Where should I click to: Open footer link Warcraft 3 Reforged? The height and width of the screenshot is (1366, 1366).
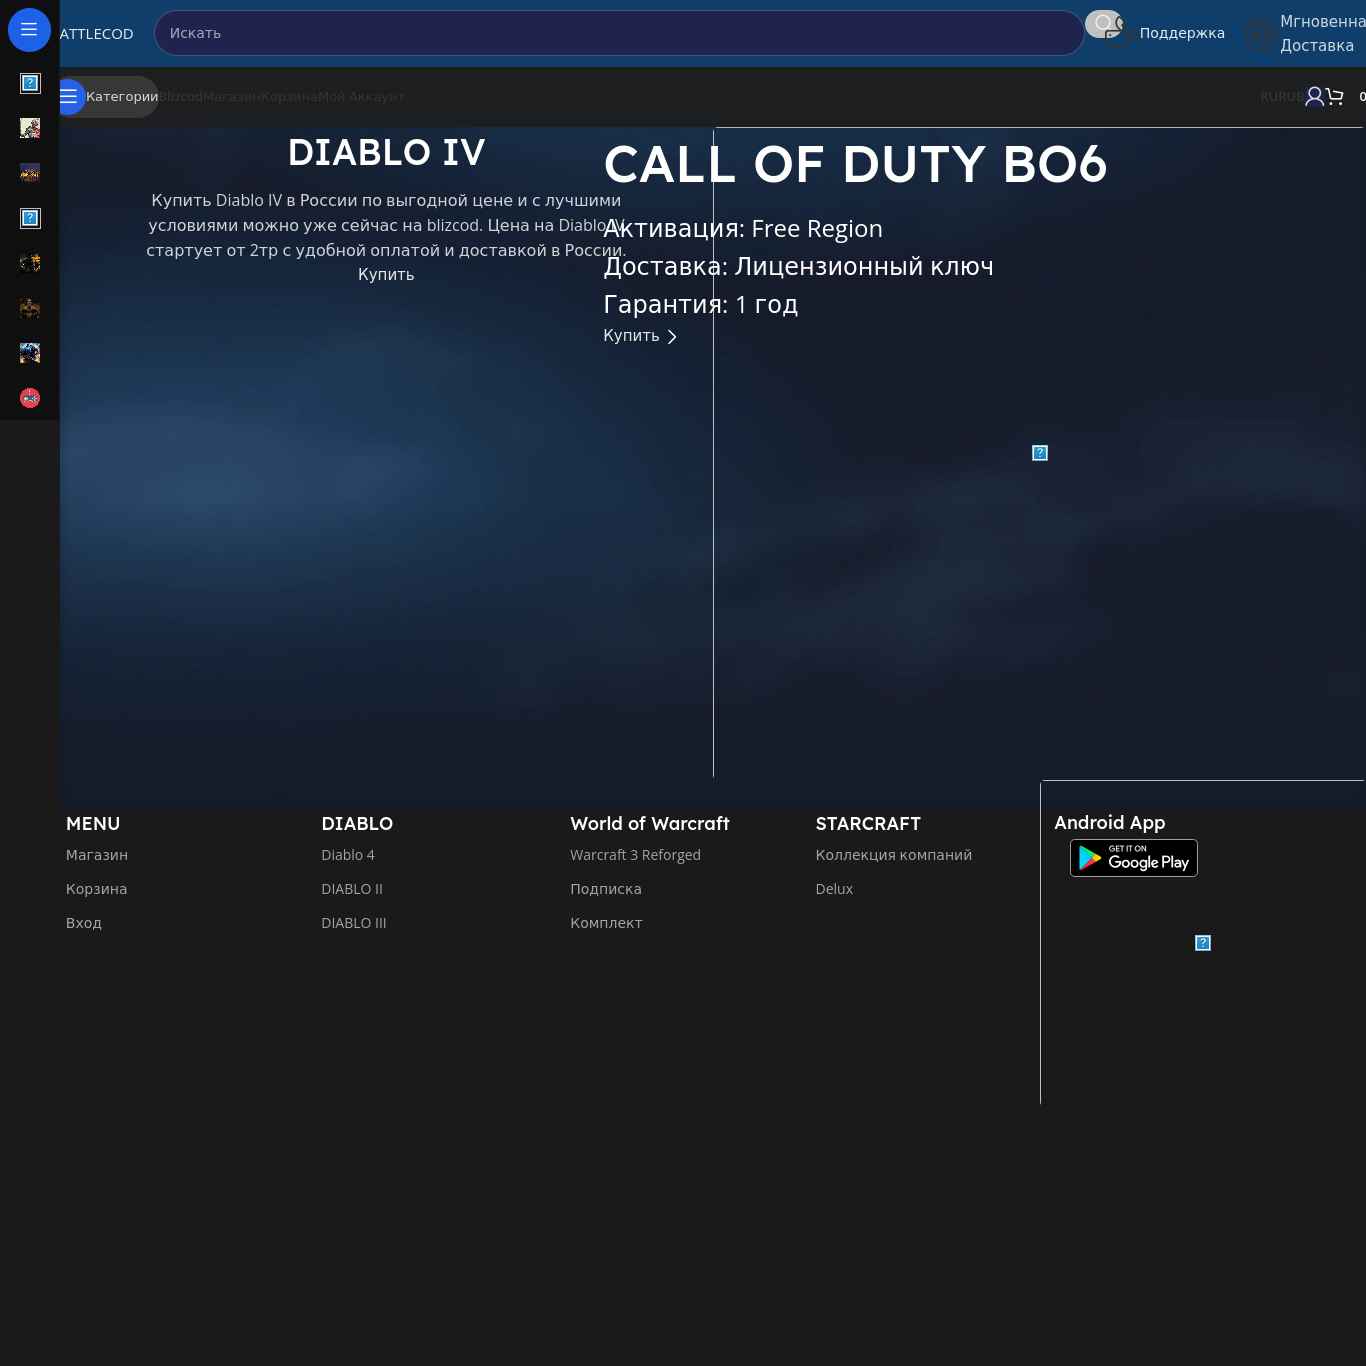point(635,855)
